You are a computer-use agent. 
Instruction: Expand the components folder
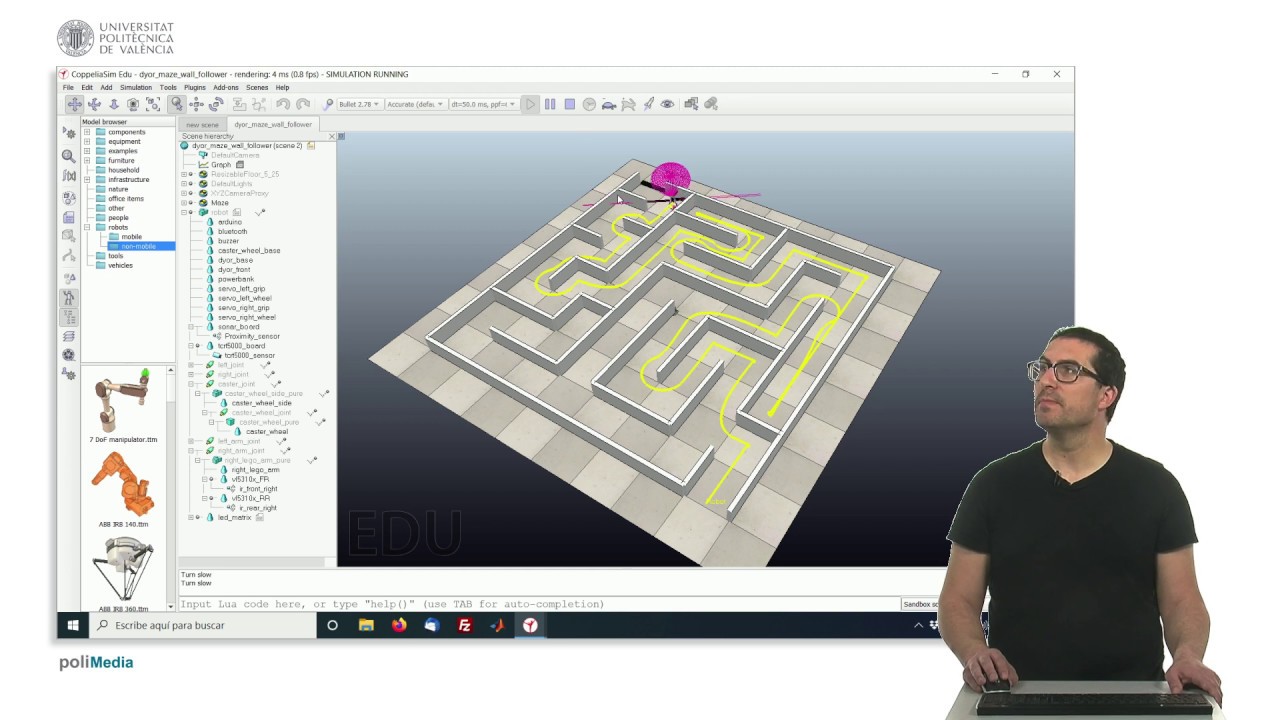coord(87,132)
